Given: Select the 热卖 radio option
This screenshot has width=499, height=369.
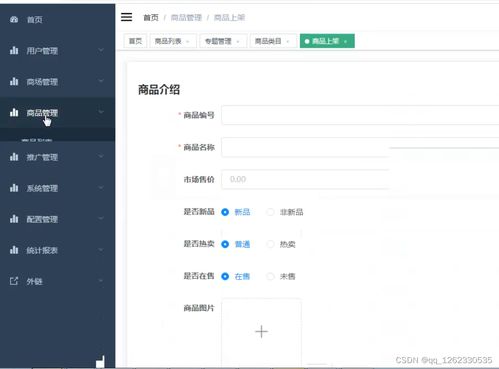Looking at the screenshot, I should pos(270,244).
